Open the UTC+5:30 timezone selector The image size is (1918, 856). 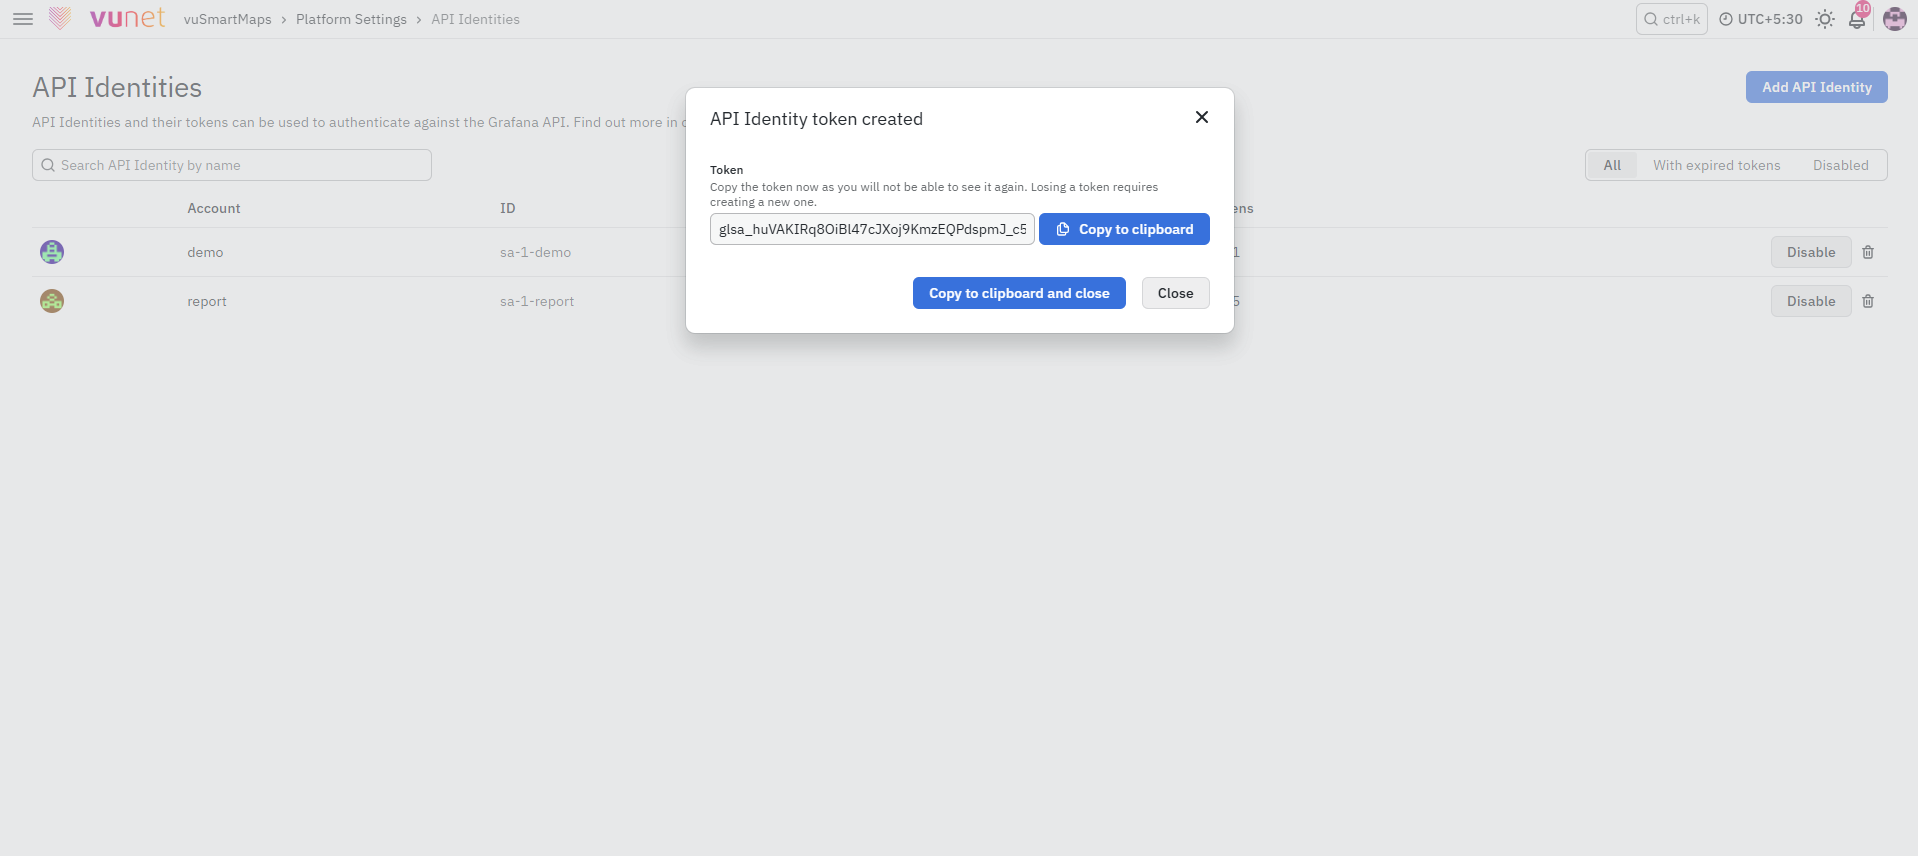point(1760,19)
